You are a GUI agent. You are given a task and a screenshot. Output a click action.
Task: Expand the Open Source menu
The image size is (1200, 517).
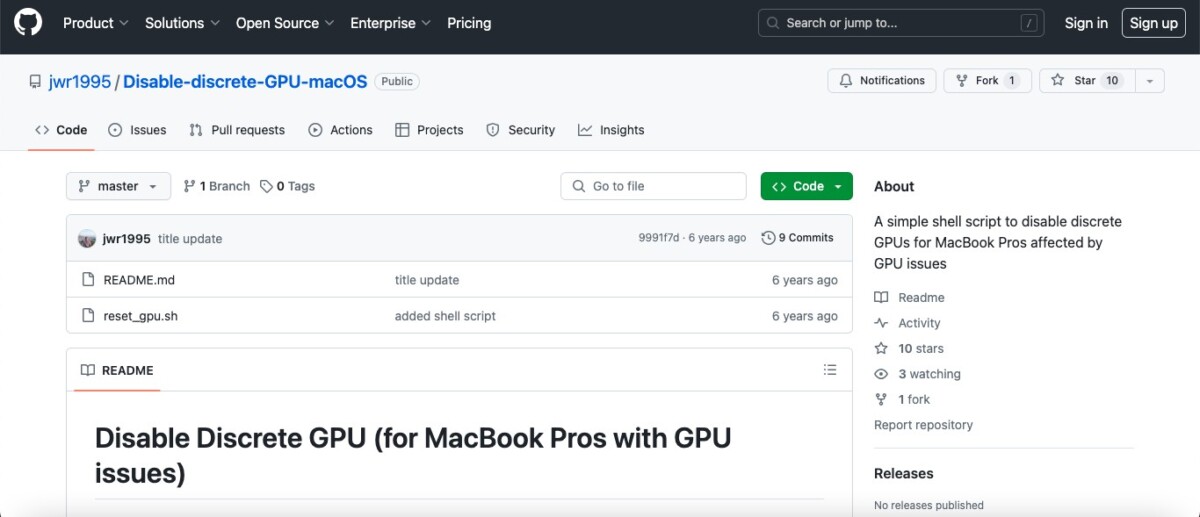coord(285,23)
